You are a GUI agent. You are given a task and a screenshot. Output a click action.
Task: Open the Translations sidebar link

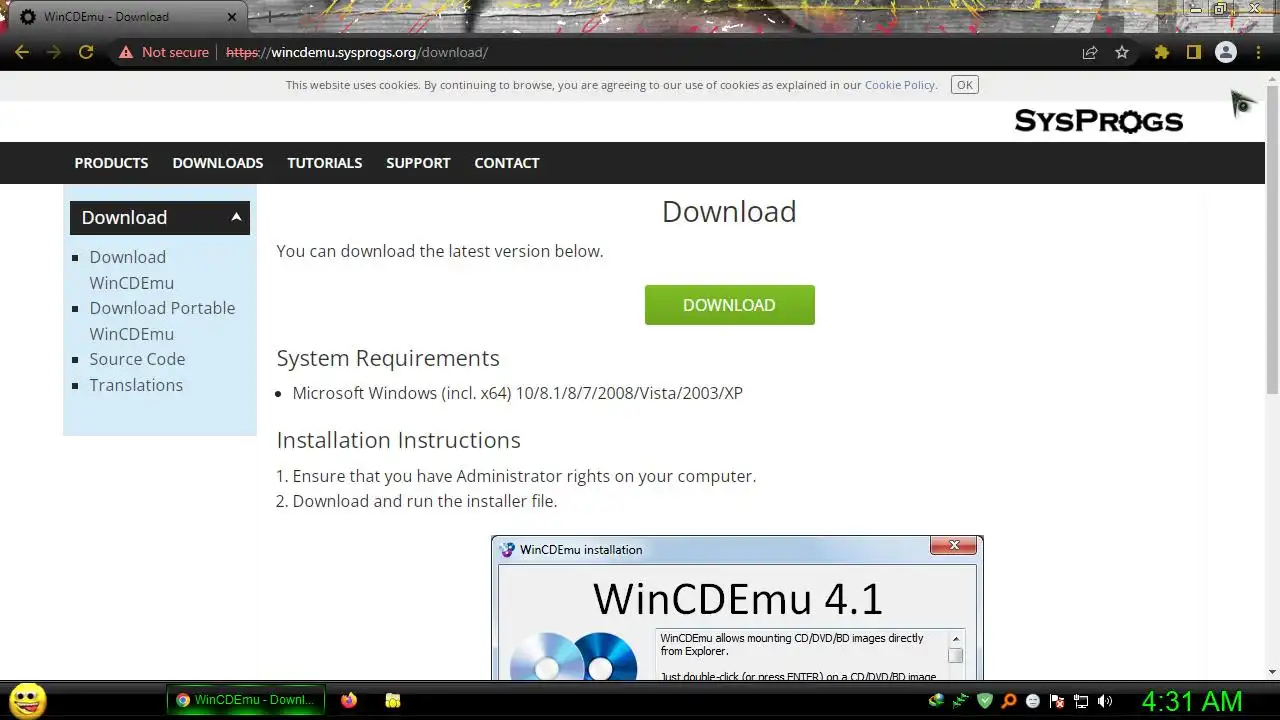click(x=136, y=385)
